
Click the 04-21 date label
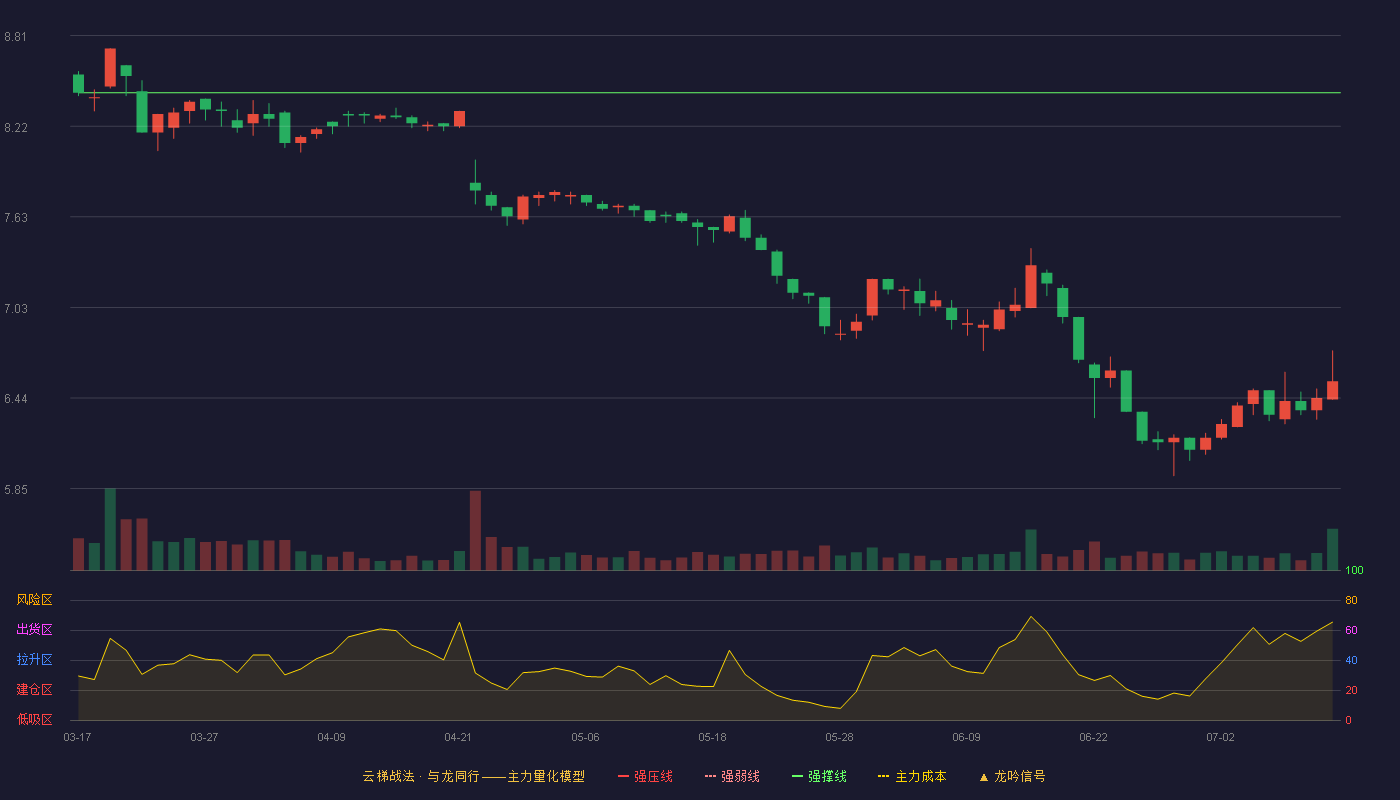pos(458,737)
